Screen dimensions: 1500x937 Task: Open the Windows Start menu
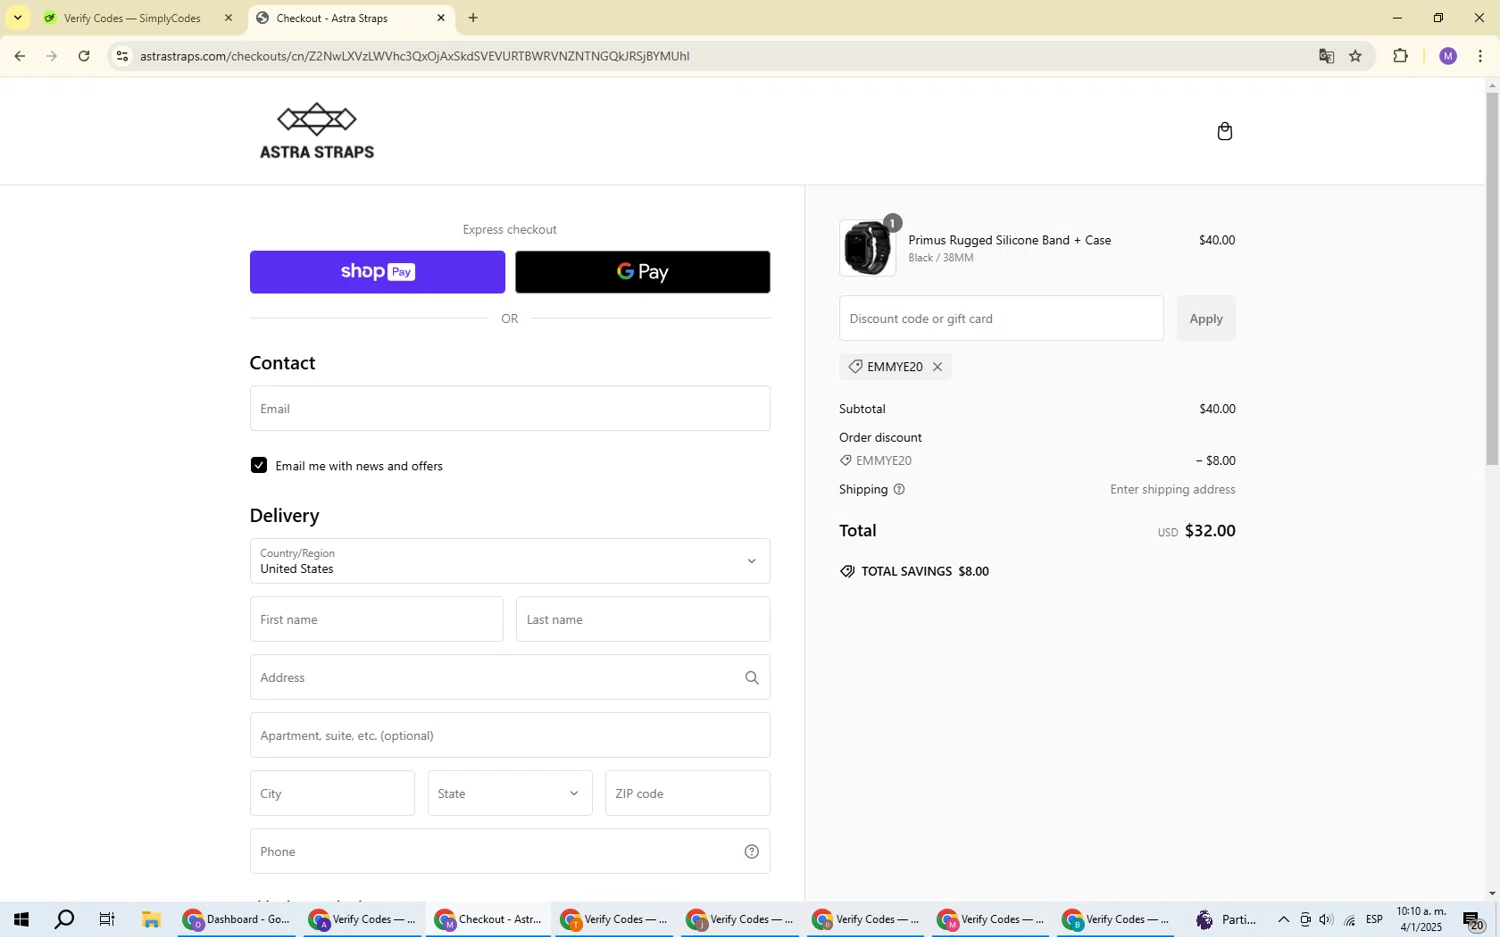pyautogui.click(x=20, y=920)
